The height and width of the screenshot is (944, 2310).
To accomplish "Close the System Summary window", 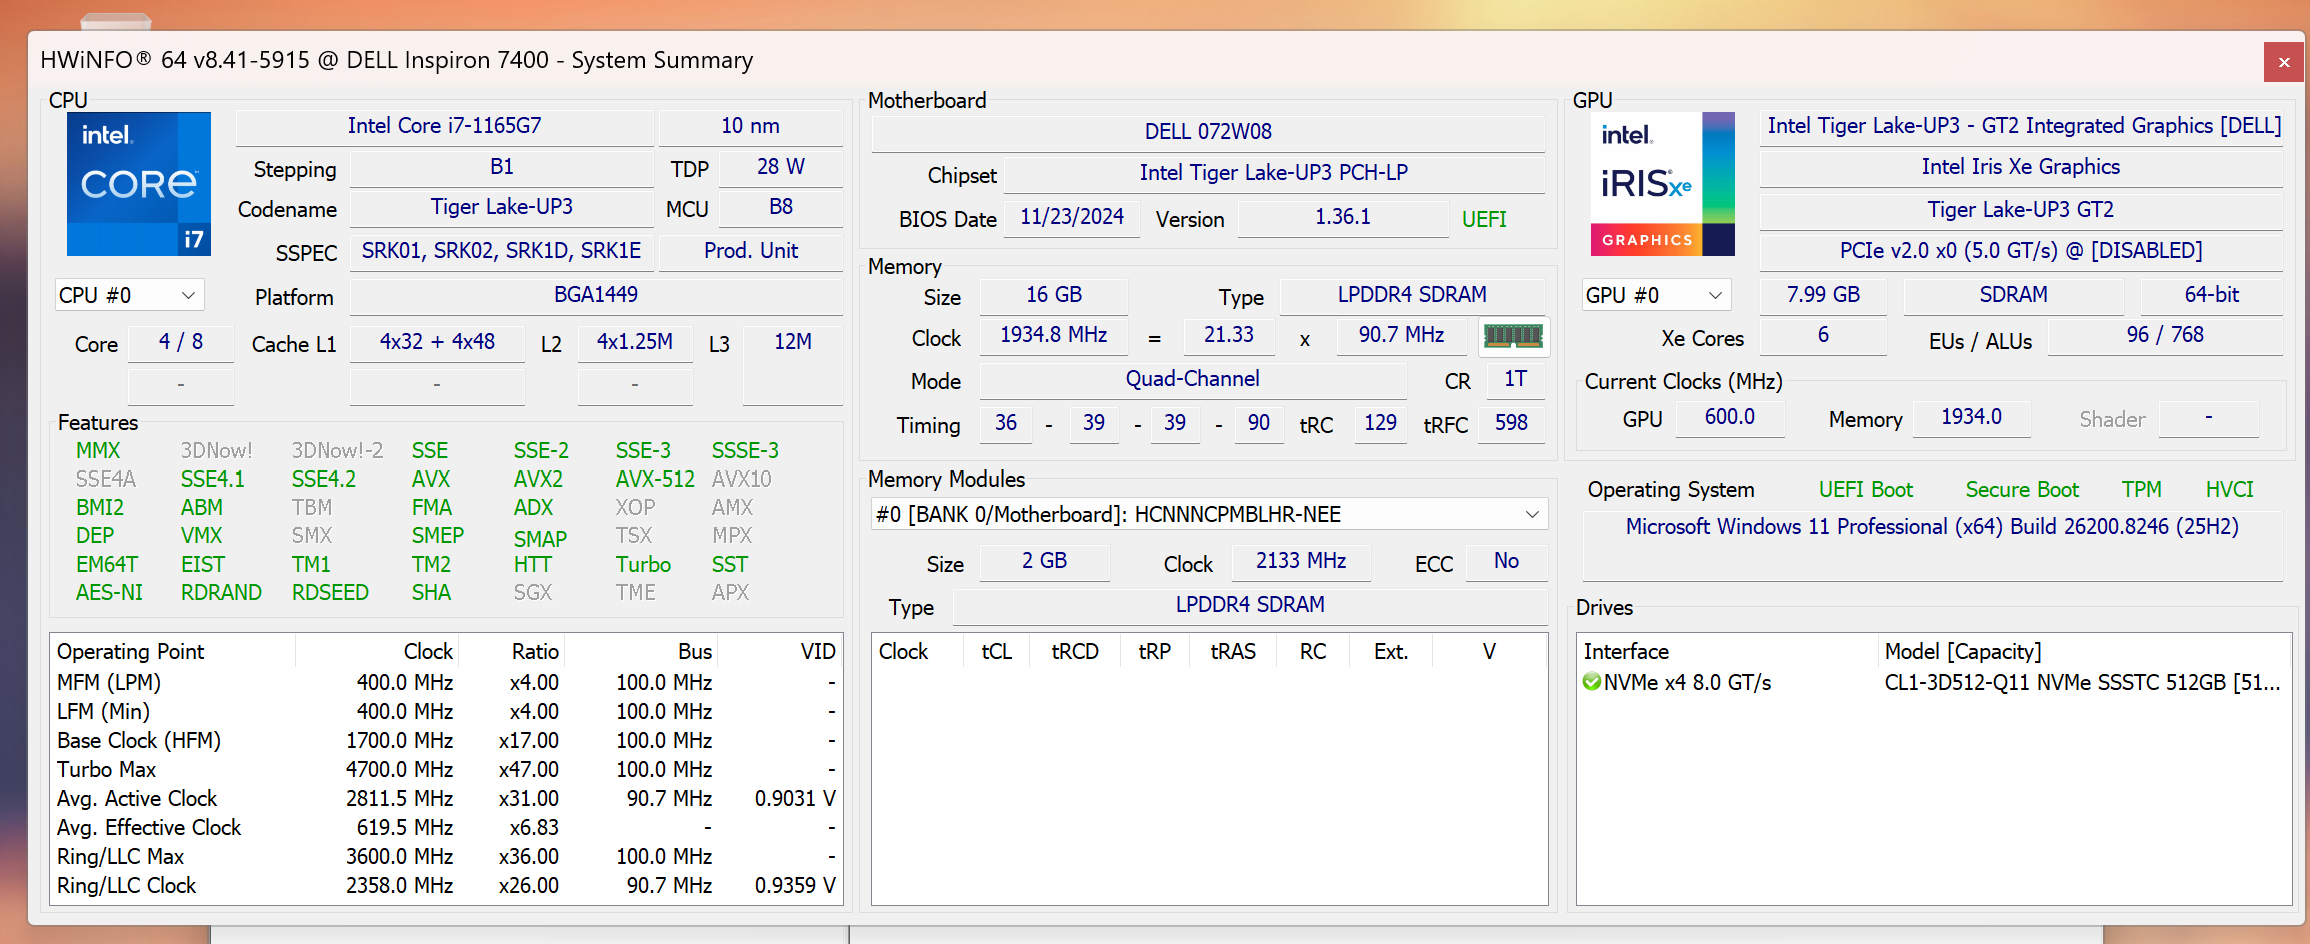I will tap(2284, 62).
